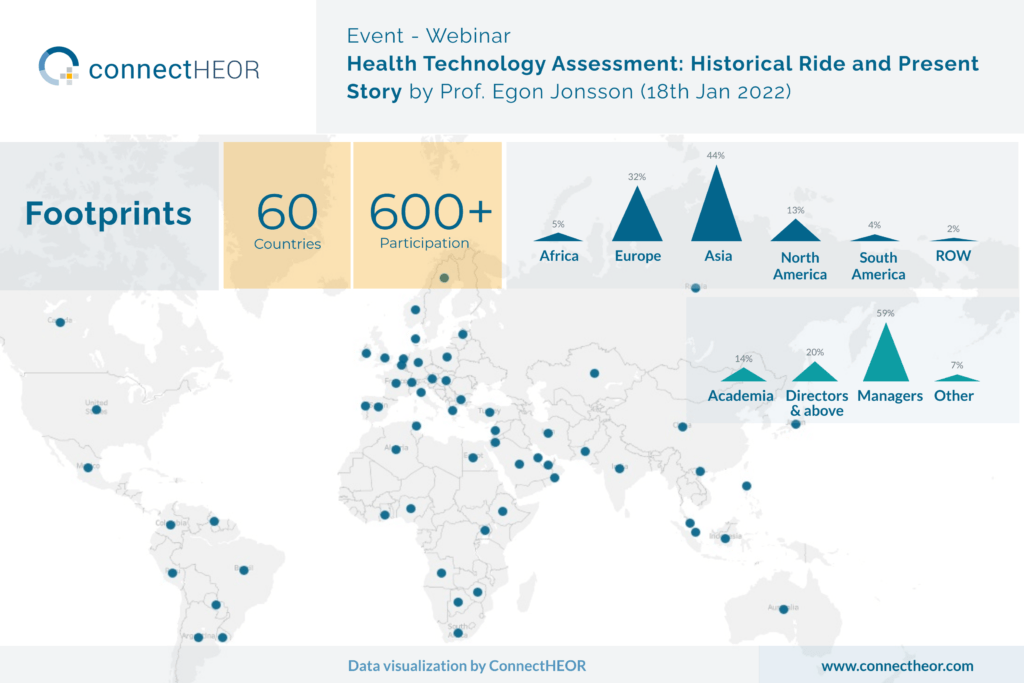Select the North America 13% triangle
The image size is (1024, 683).
click(x=796, y=232)
